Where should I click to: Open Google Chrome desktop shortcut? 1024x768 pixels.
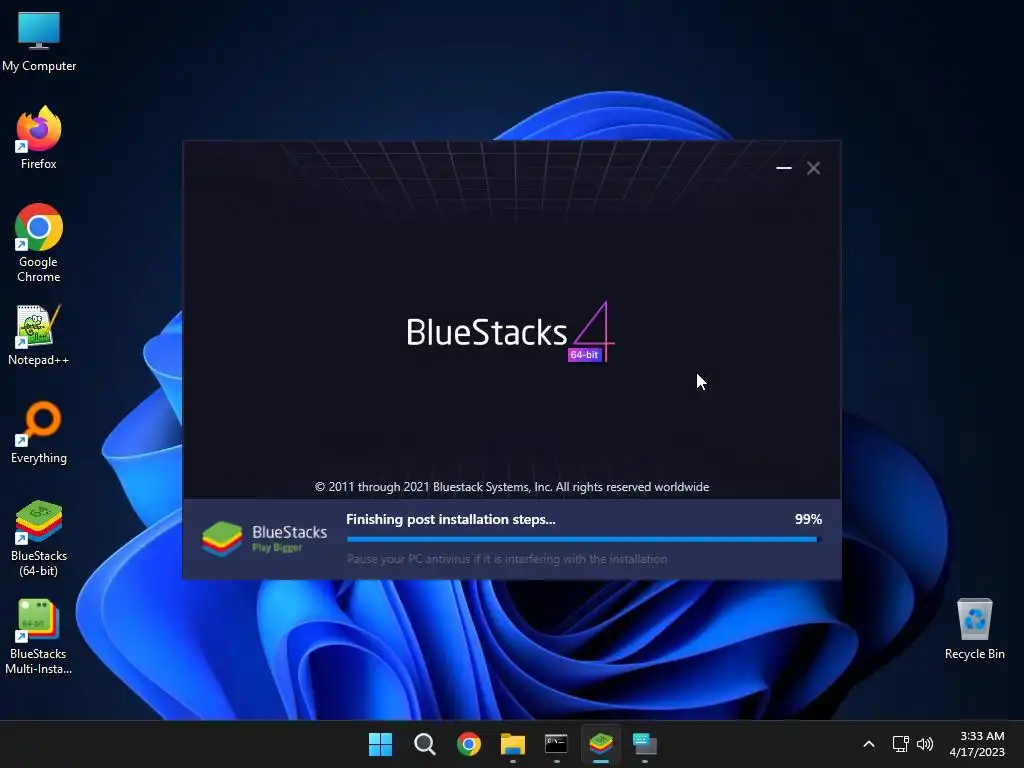(x=39, y=243)
